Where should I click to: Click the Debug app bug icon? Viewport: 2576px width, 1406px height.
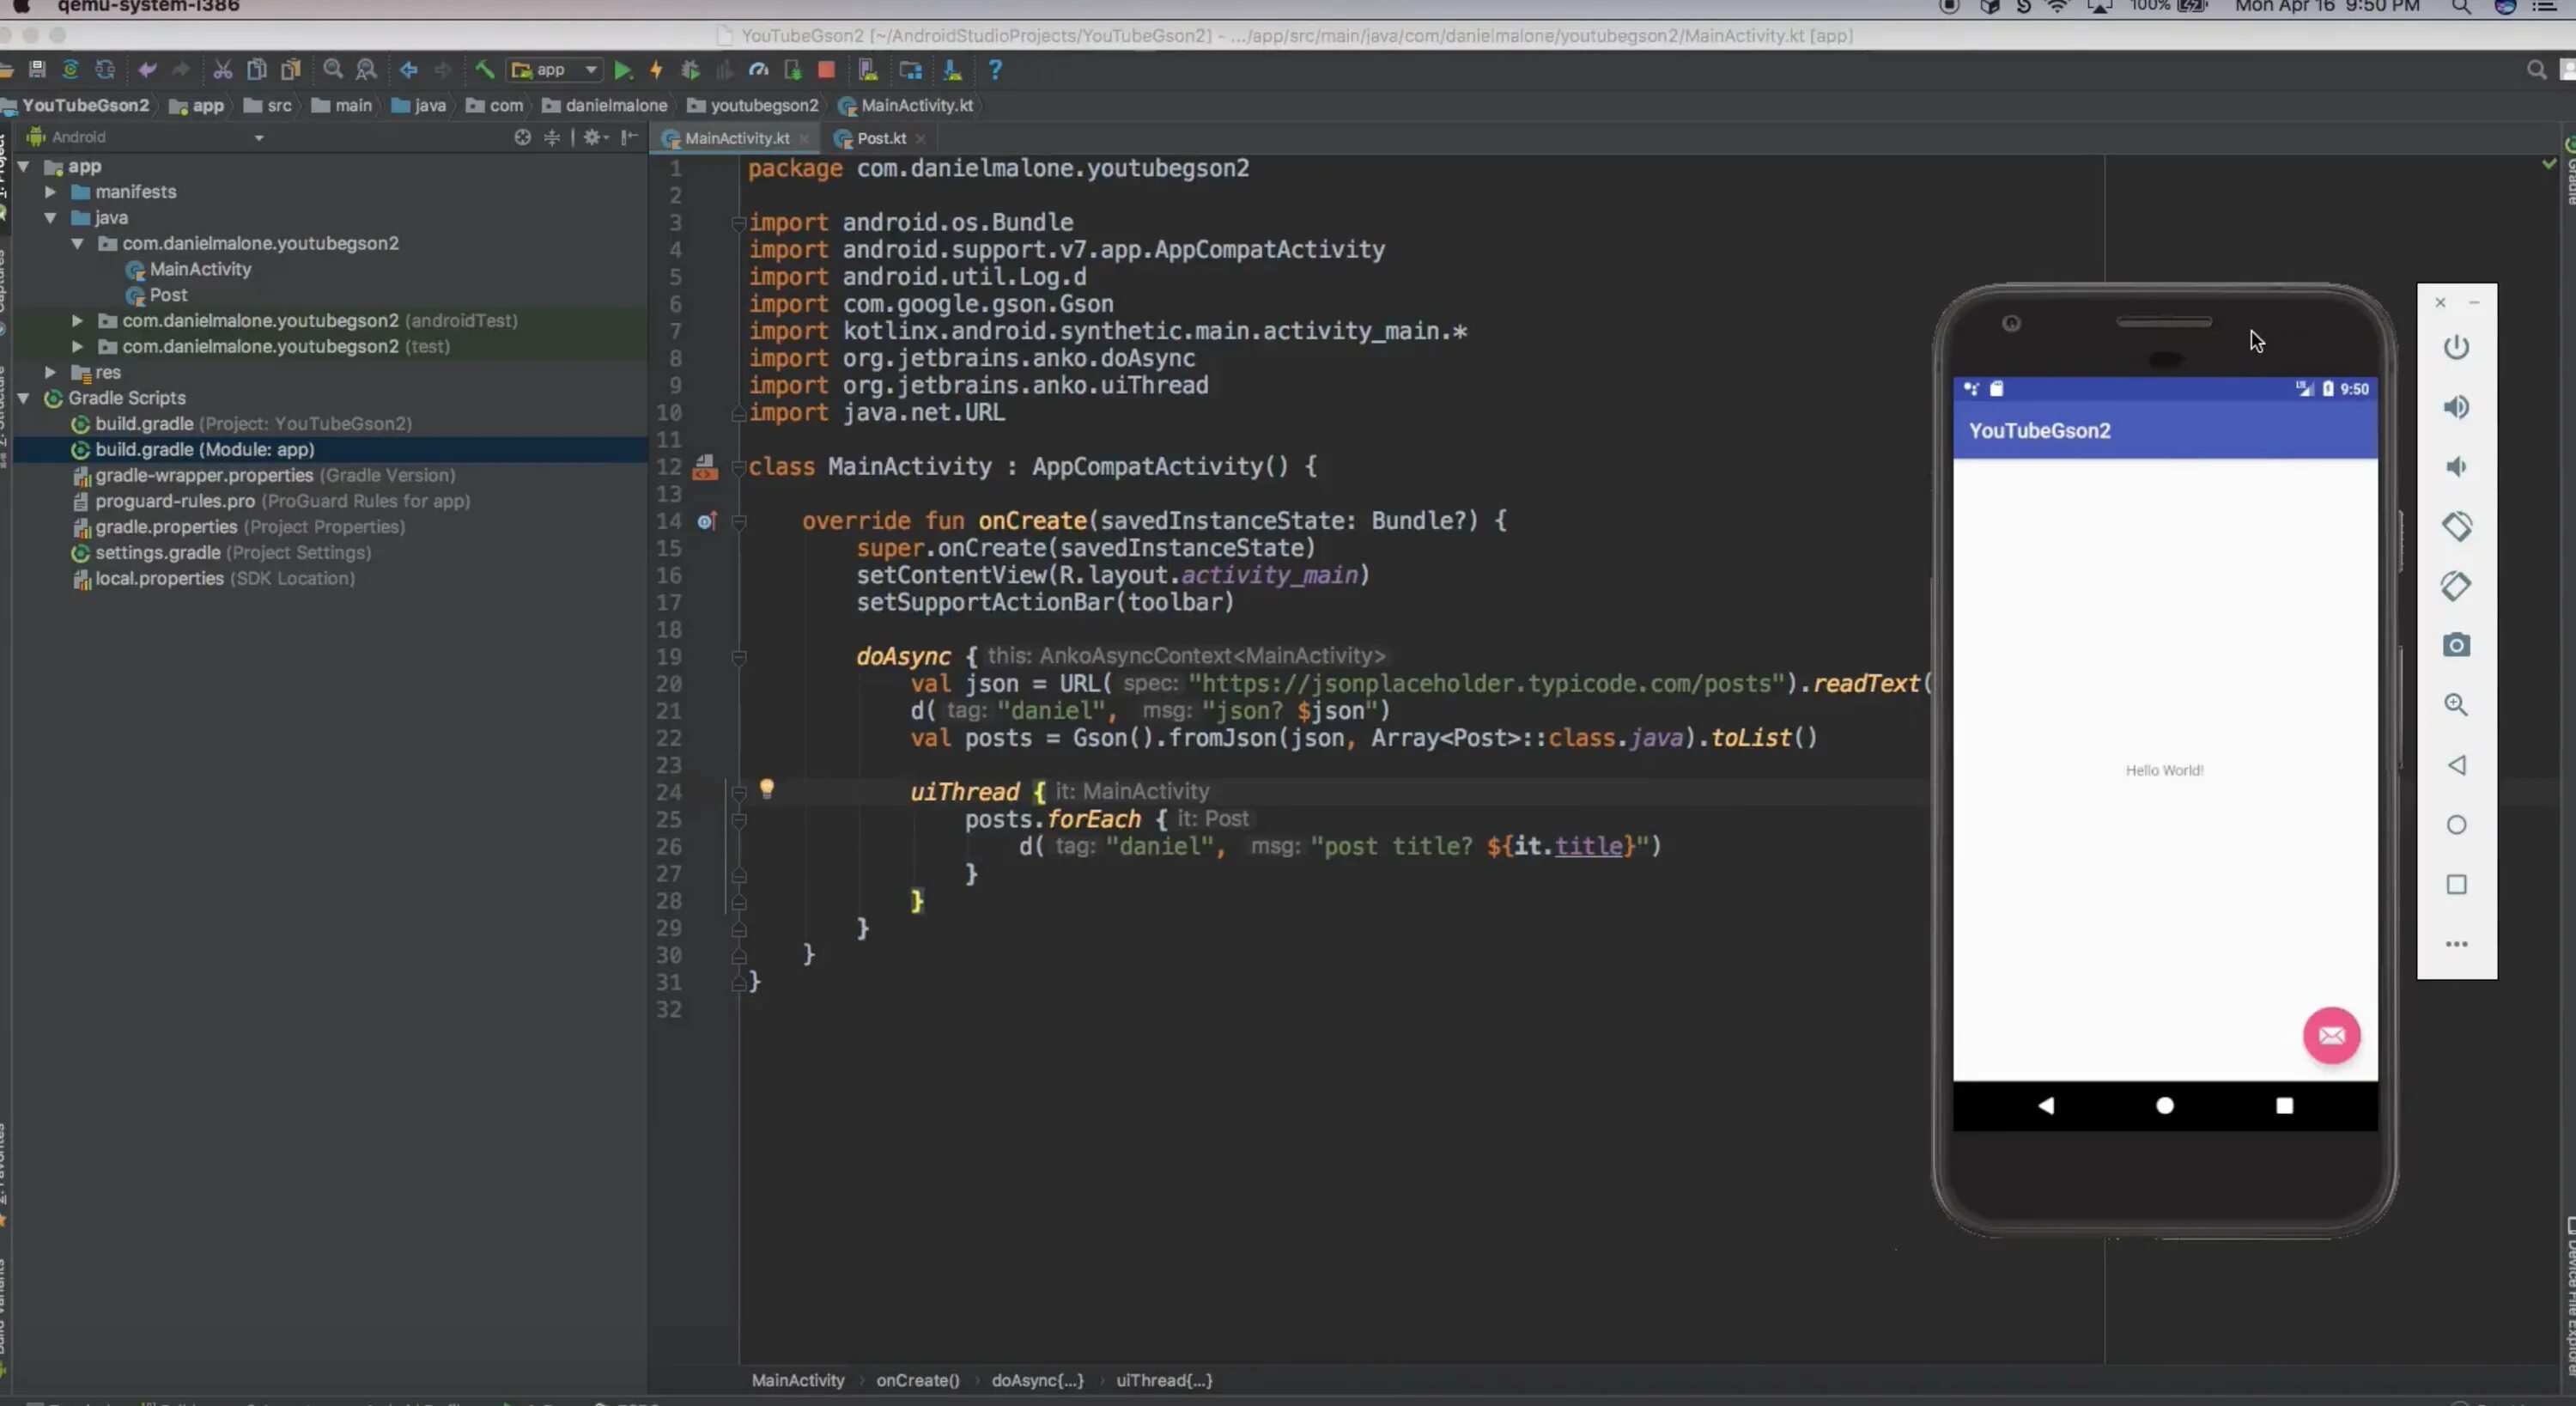point(690,70)
